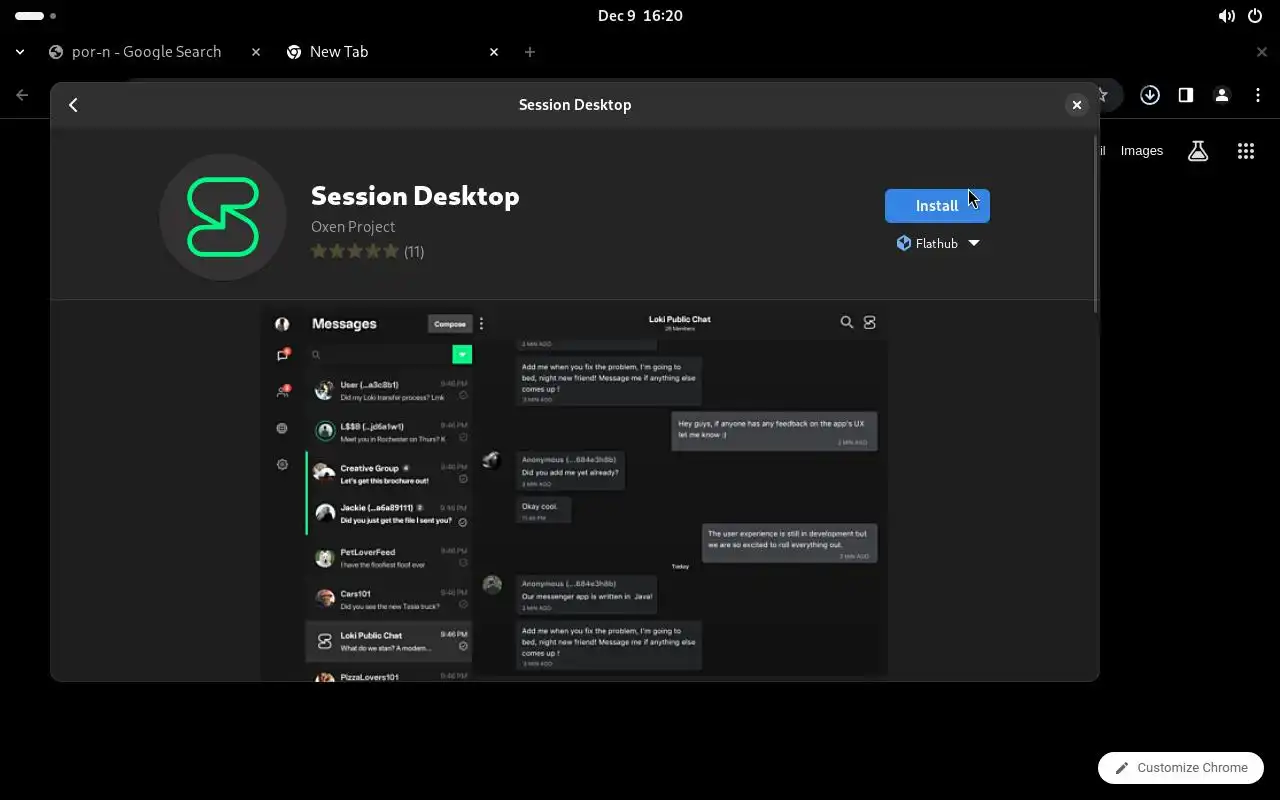1280x800 pixels.
Task: Click the power icon in top bar
Action: [1255, 16]
